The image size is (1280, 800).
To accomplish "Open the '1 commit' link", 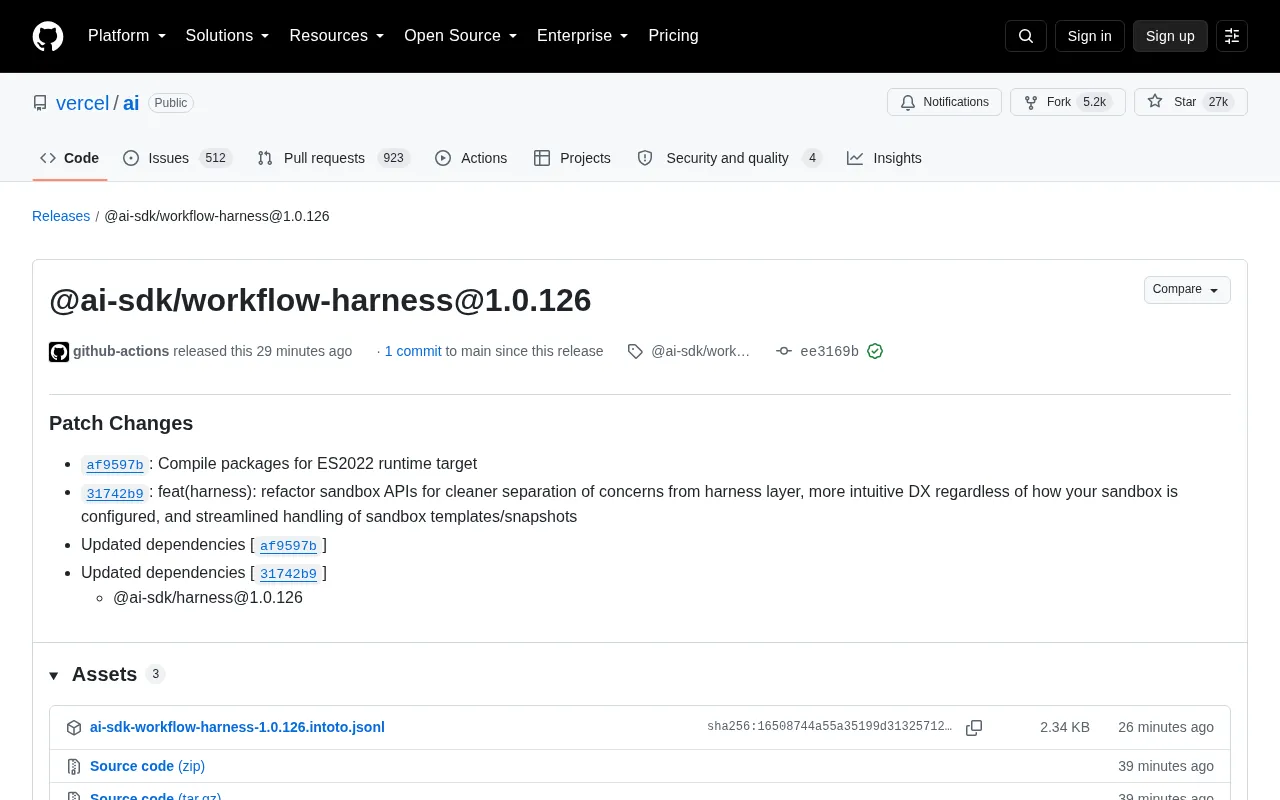I will point(413,351).
